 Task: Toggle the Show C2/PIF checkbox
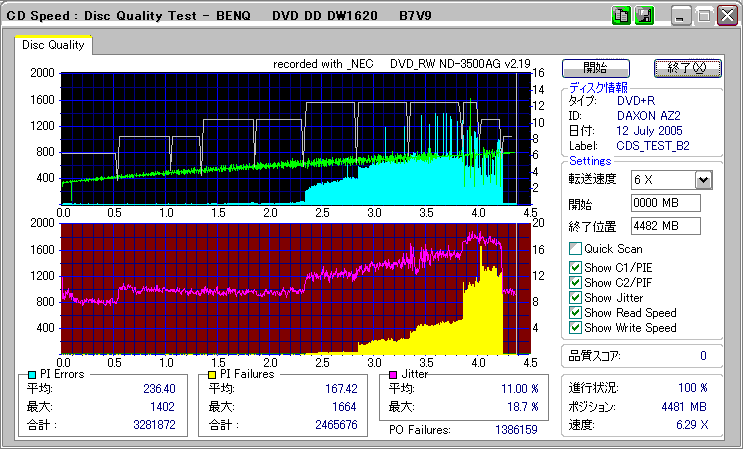(x=575, y=282)
